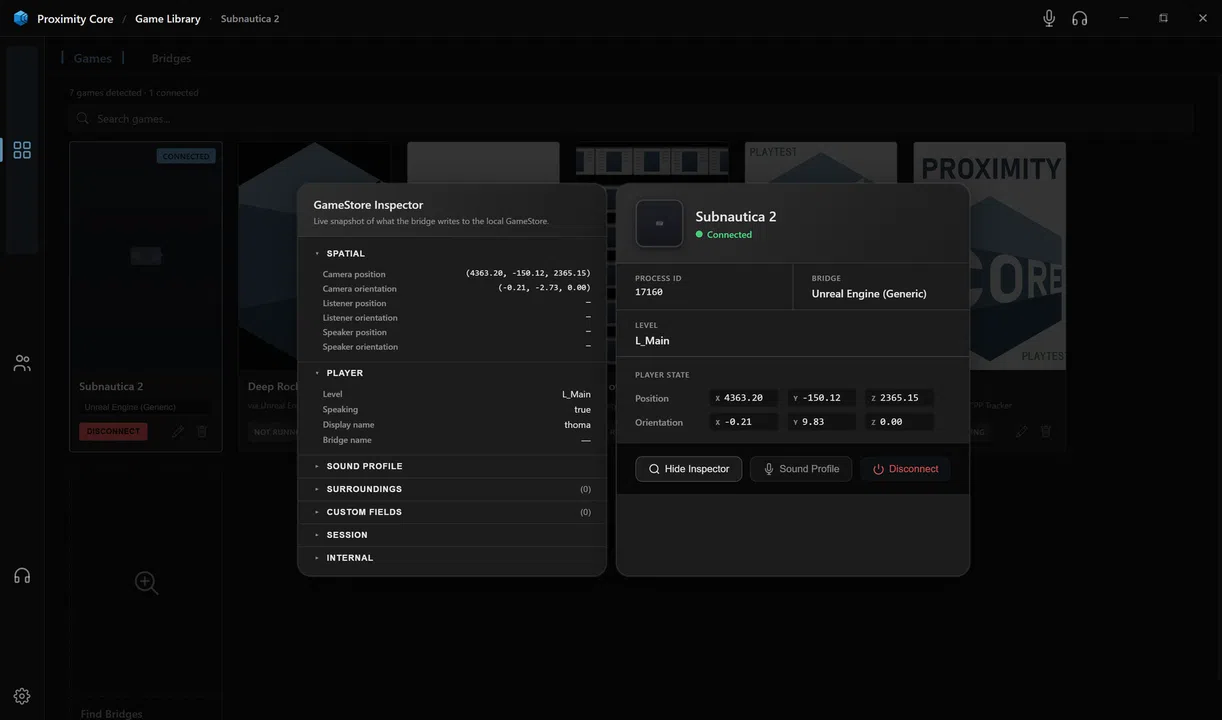Click the Proximity Core cube logo
This screenshot has width=1222, height=720.
20,18
